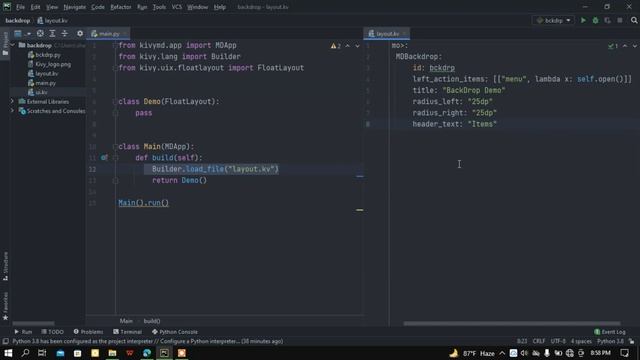Open the File menu

(20, 7)
